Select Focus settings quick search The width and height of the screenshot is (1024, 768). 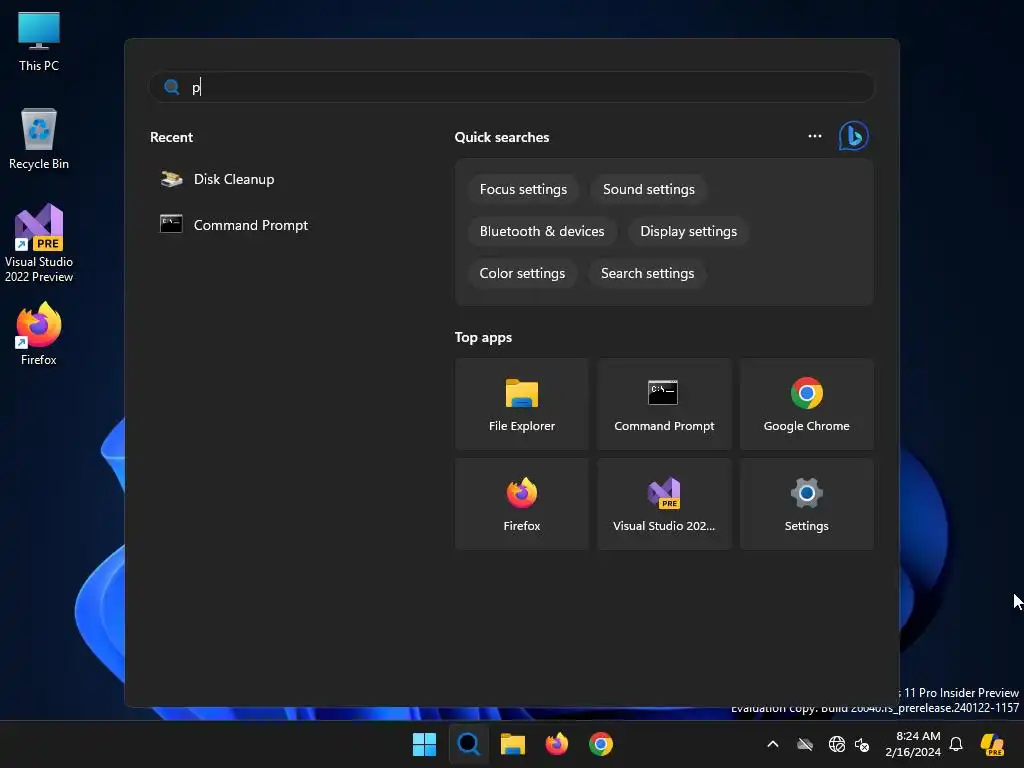click(523, 189)
